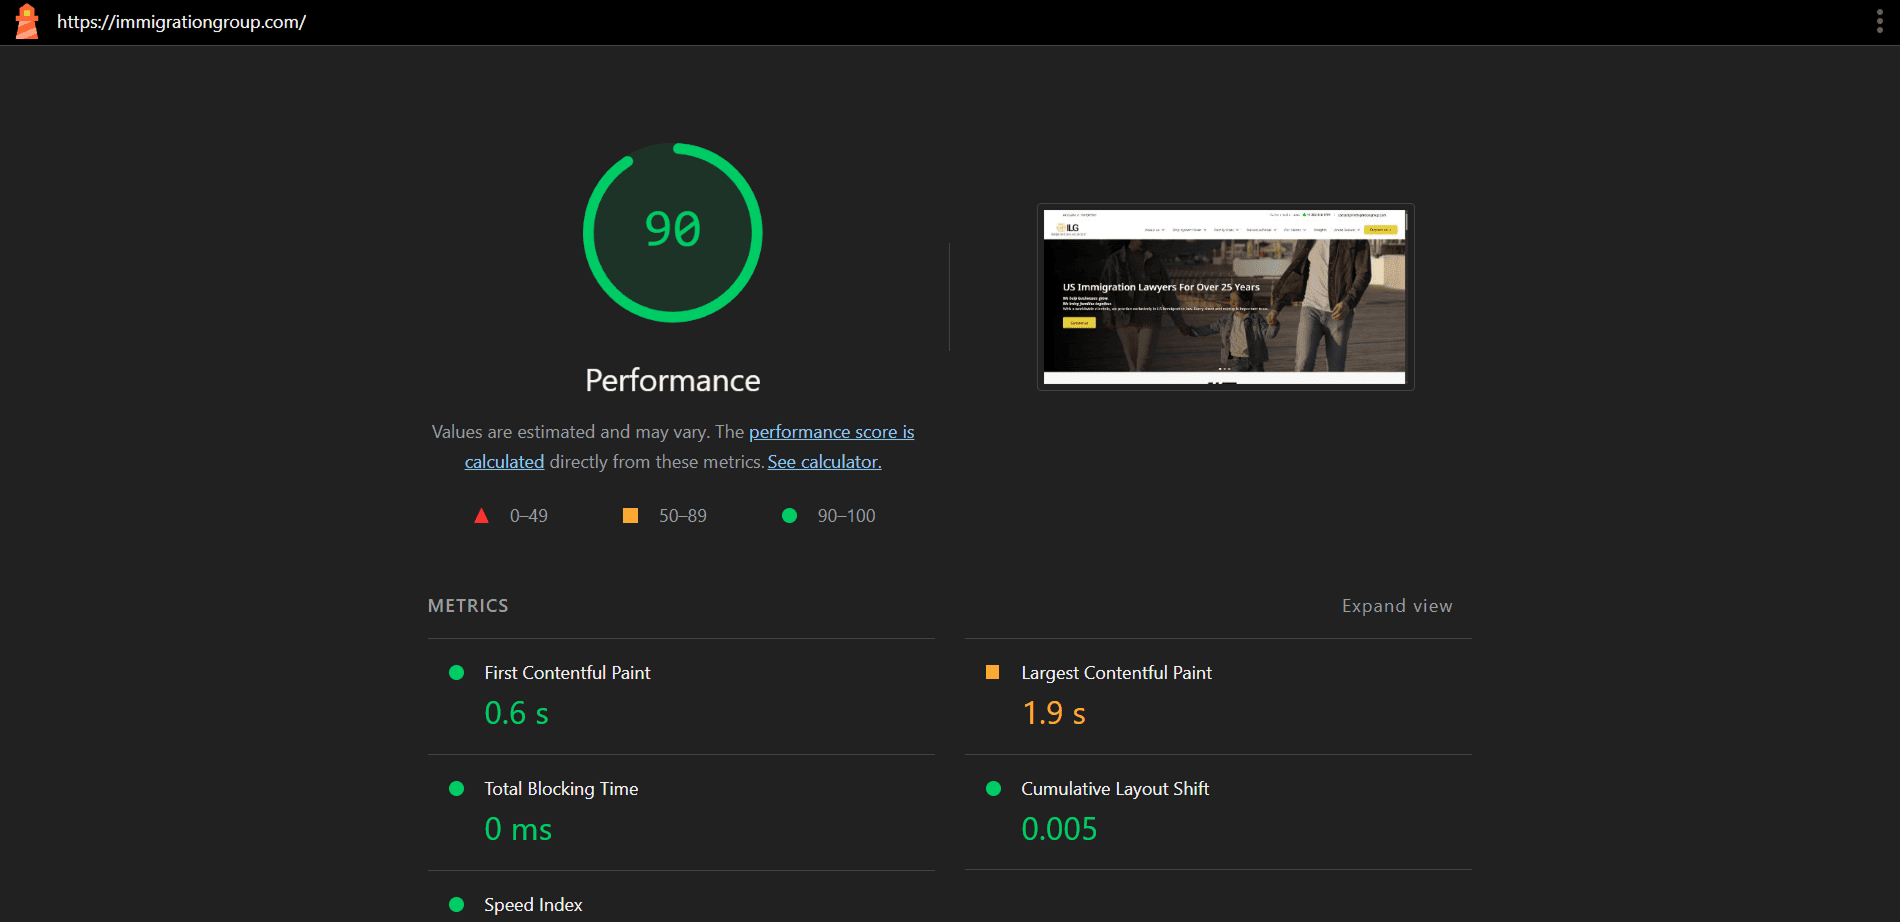Click the page screenshot thumbnail
Viewport: 1900px width, 922px height.
click(x=1225, y=297)
